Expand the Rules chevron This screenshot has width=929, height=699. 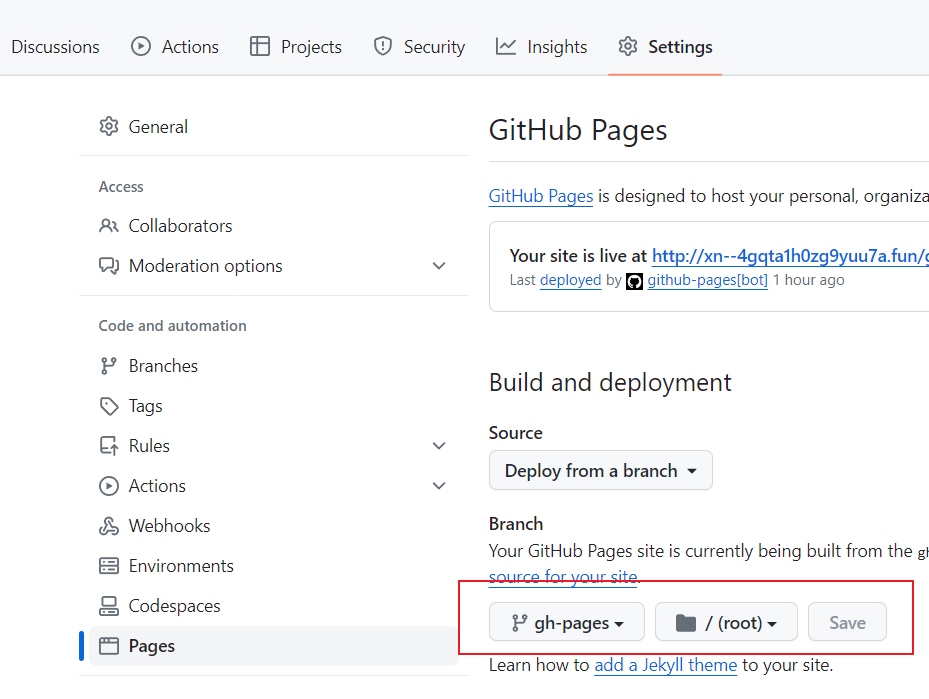(x=439, y=446)
